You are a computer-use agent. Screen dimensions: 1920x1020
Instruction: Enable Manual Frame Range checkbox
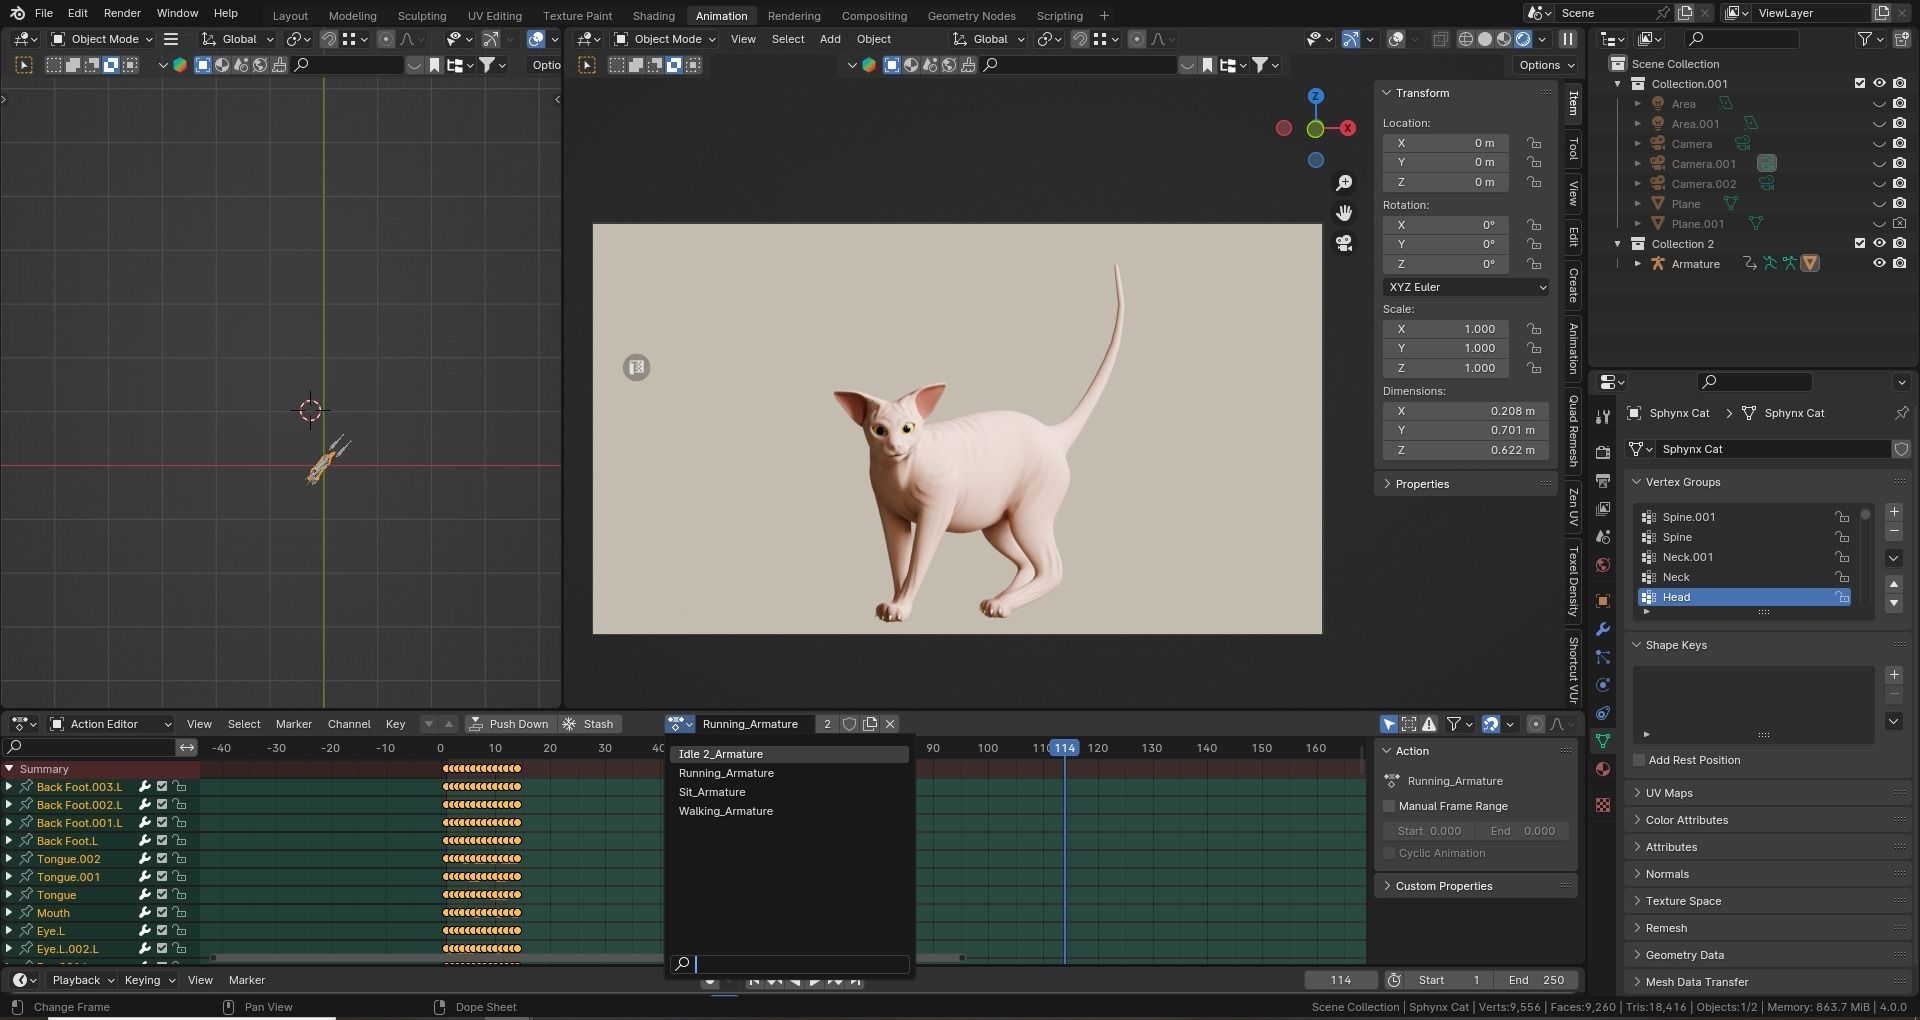1389,806
